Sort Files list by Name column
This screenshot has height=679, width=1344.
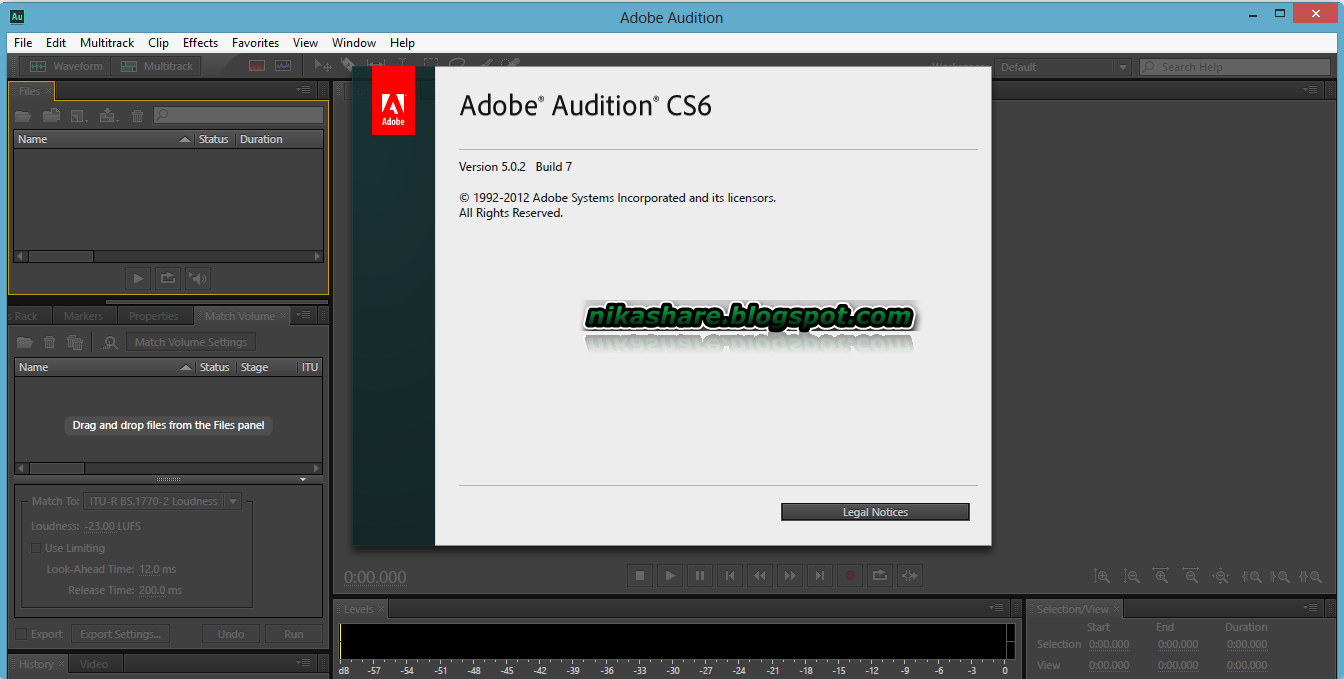(103, 139)
